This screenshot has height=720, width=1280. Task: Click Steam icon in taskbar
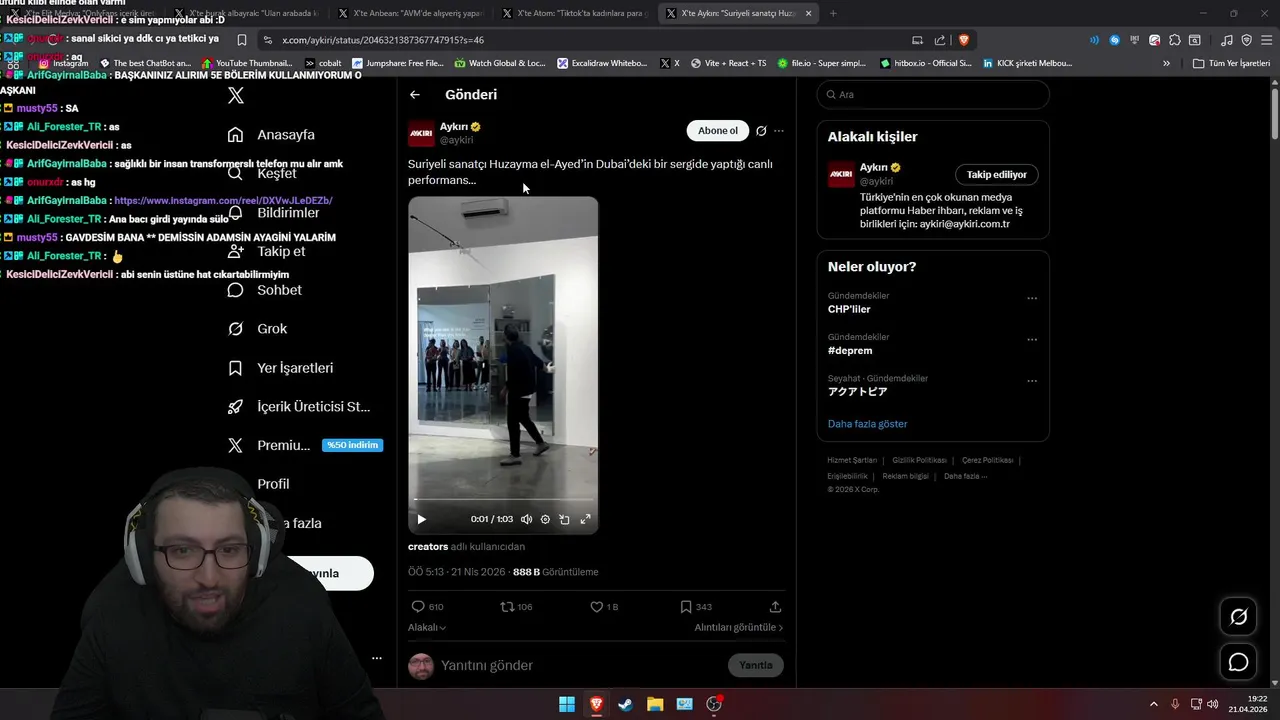[625, 704]
